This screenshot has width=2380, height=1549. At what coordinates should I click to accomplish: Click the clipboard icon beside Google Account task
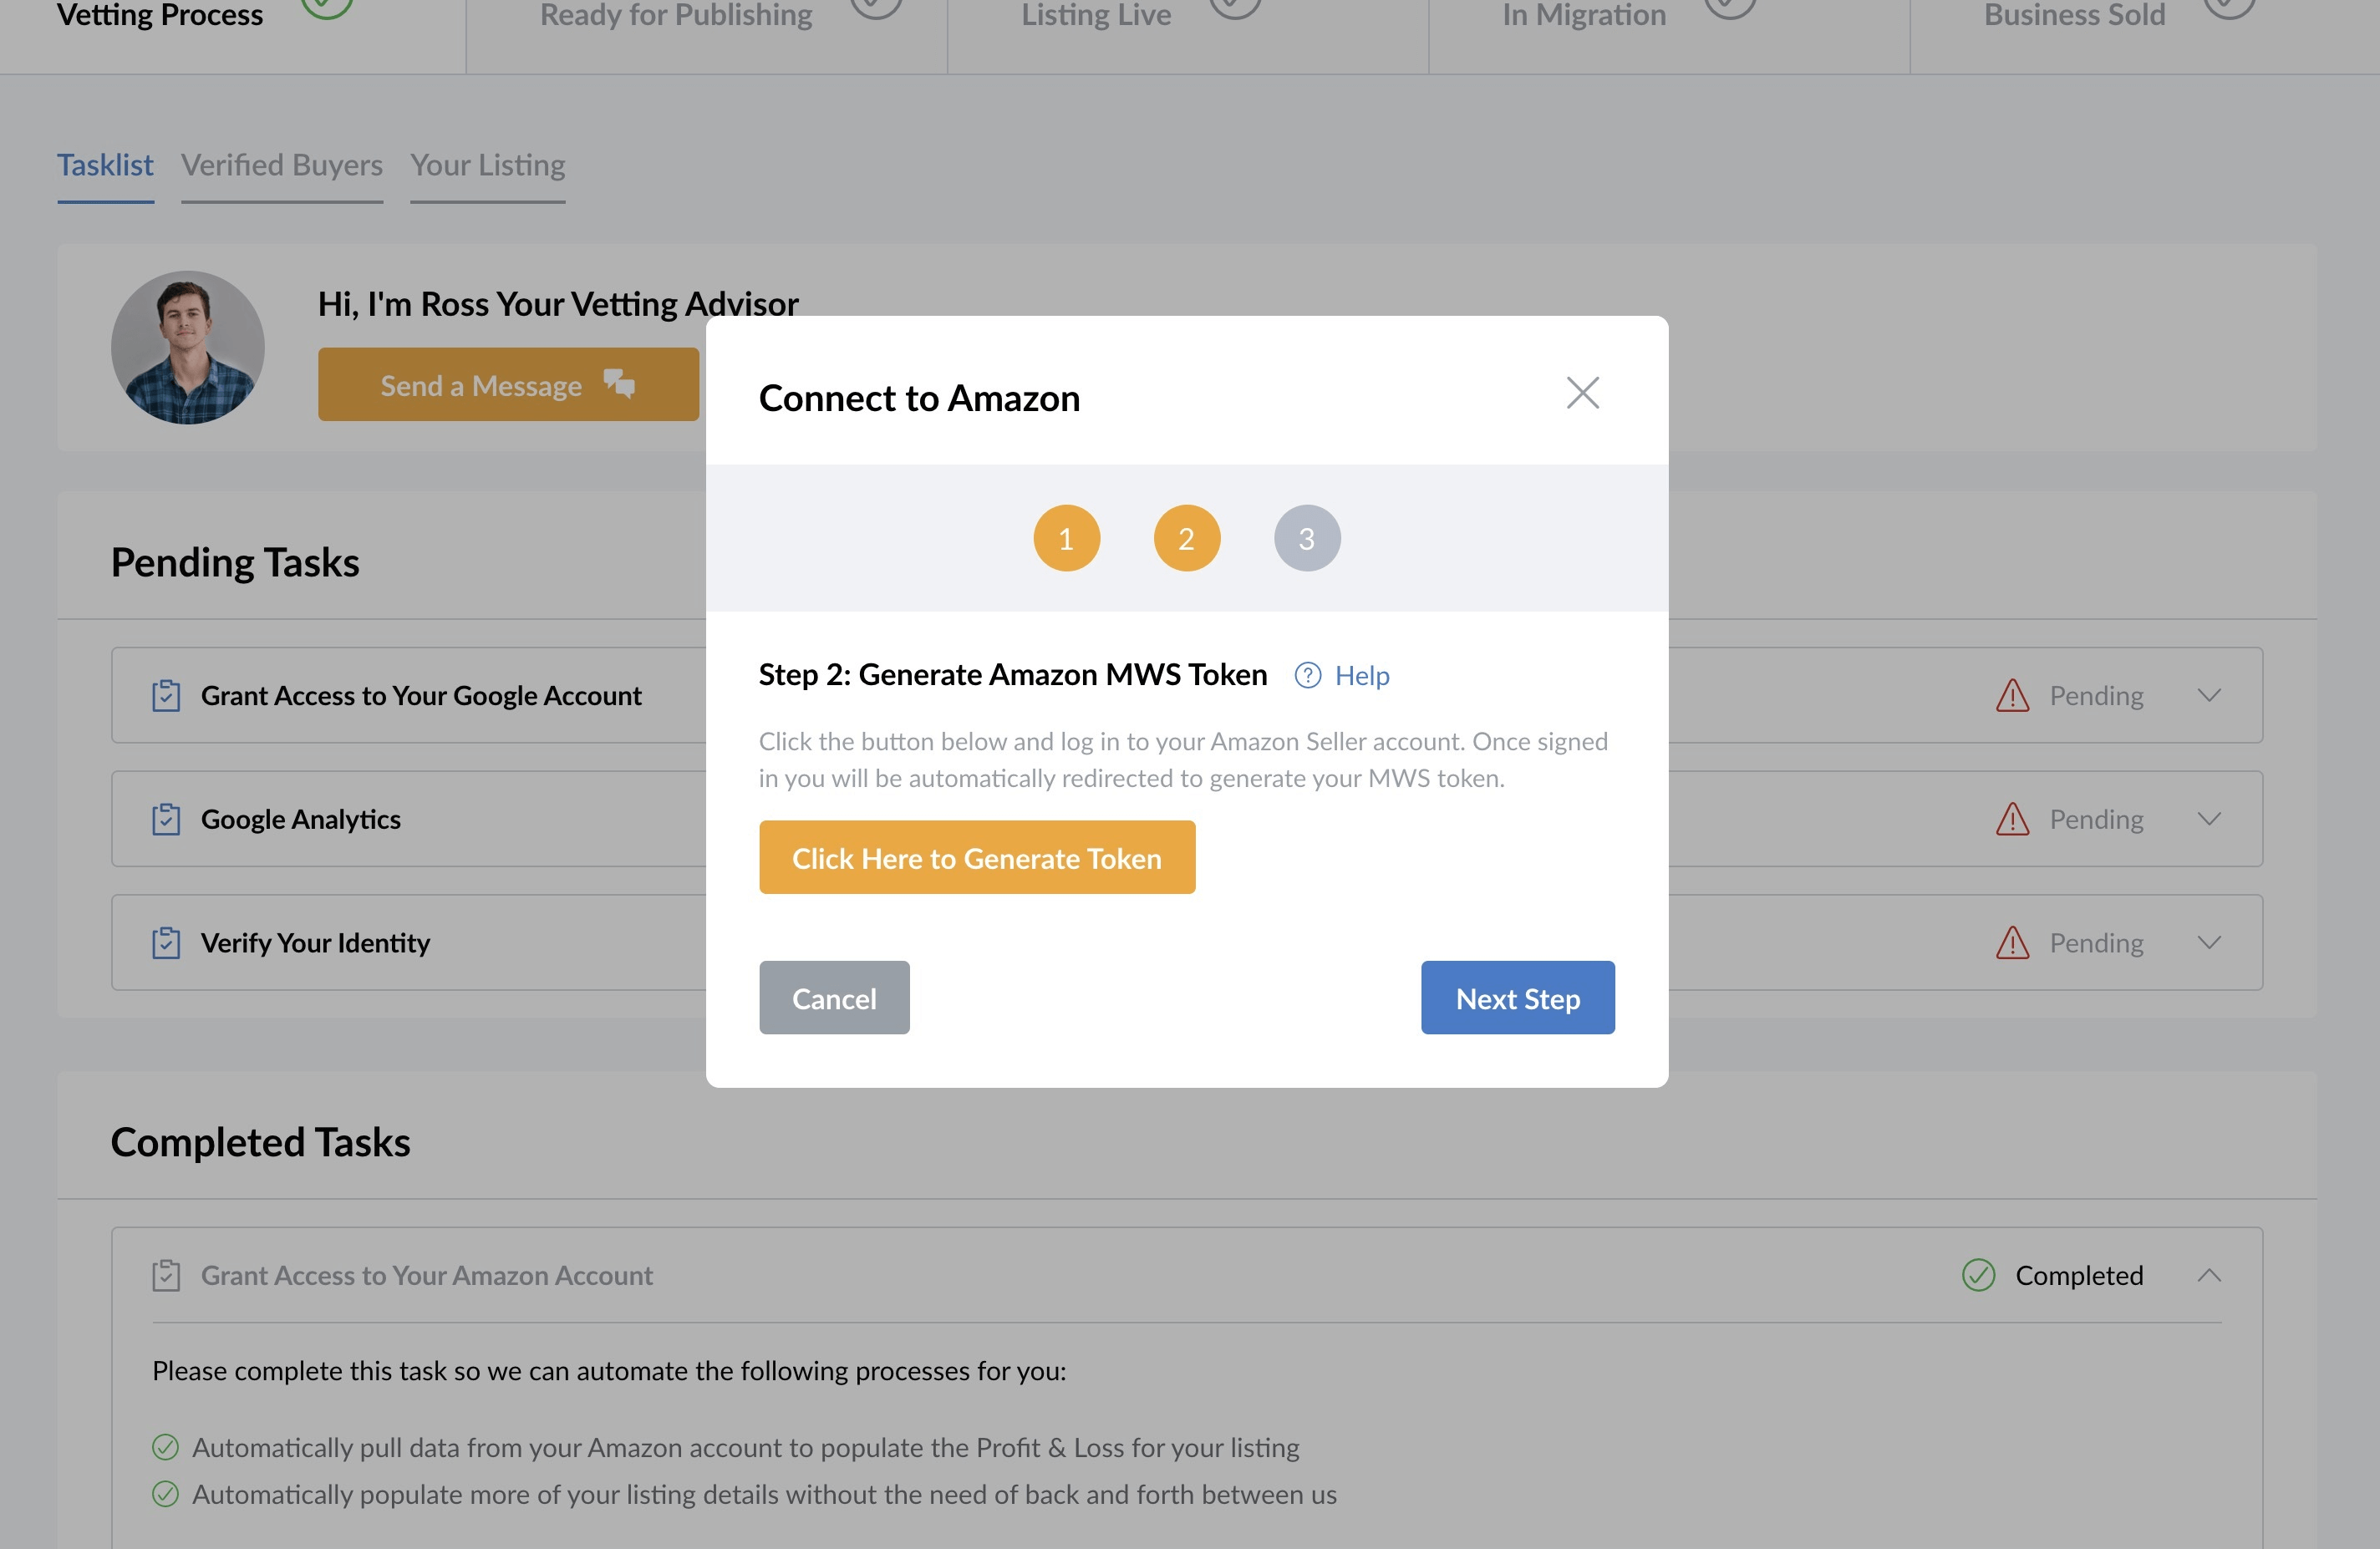point(166,695)
